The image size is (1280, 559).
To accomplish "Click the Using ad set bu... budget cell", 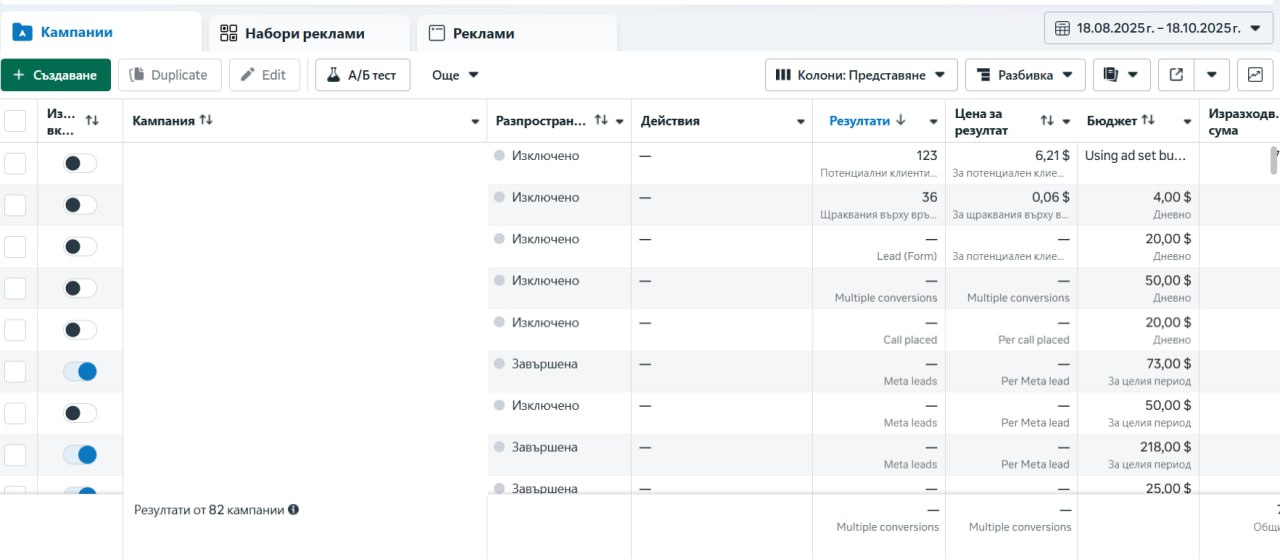I will coord(1136,156).
